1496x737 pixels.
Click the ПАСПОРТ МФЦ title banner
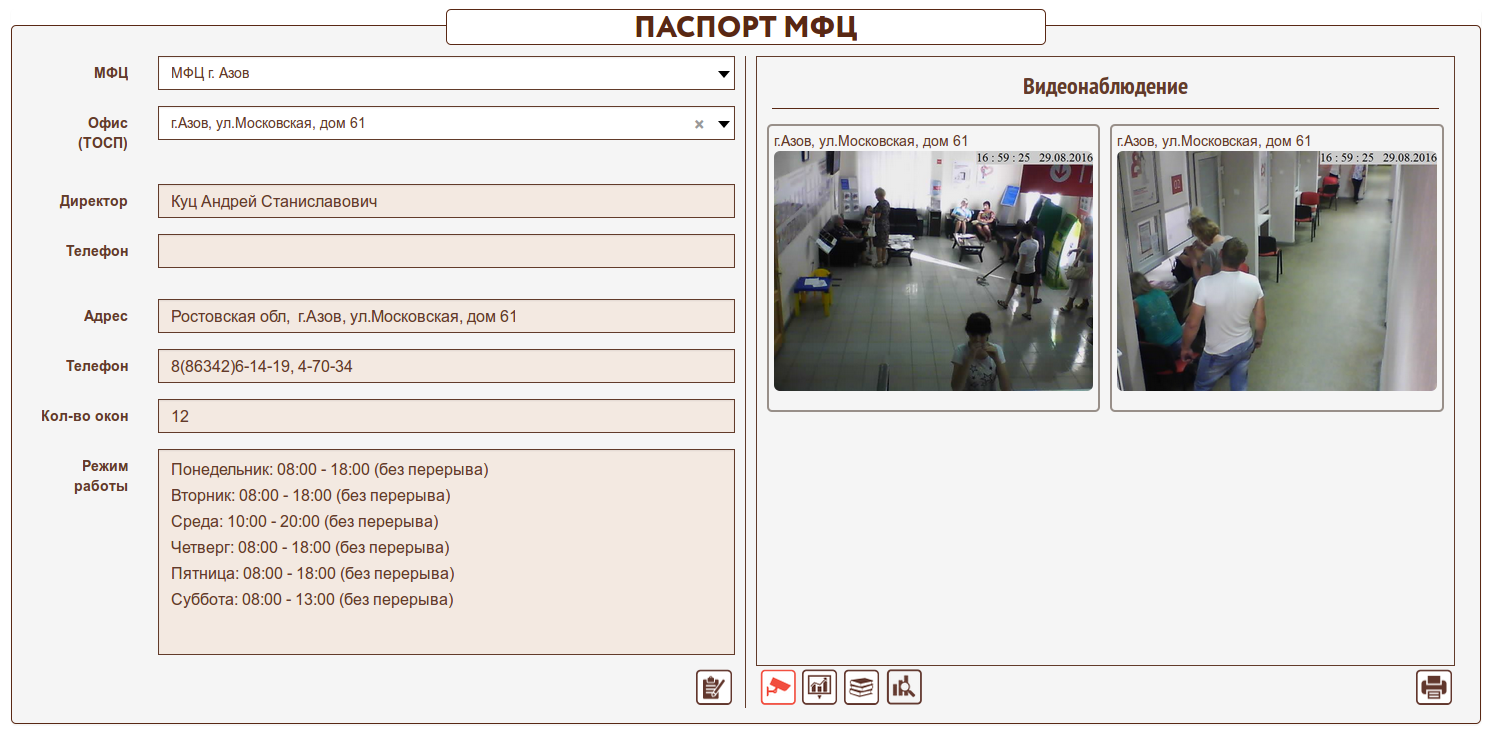tap(745, 27)
